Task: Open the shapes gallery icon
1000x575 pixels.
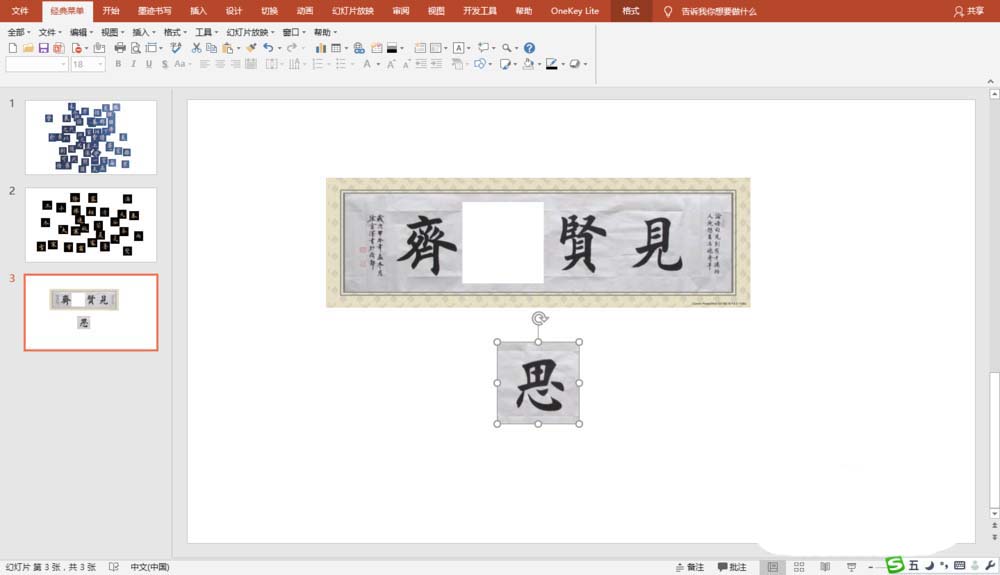Action: 480,64
